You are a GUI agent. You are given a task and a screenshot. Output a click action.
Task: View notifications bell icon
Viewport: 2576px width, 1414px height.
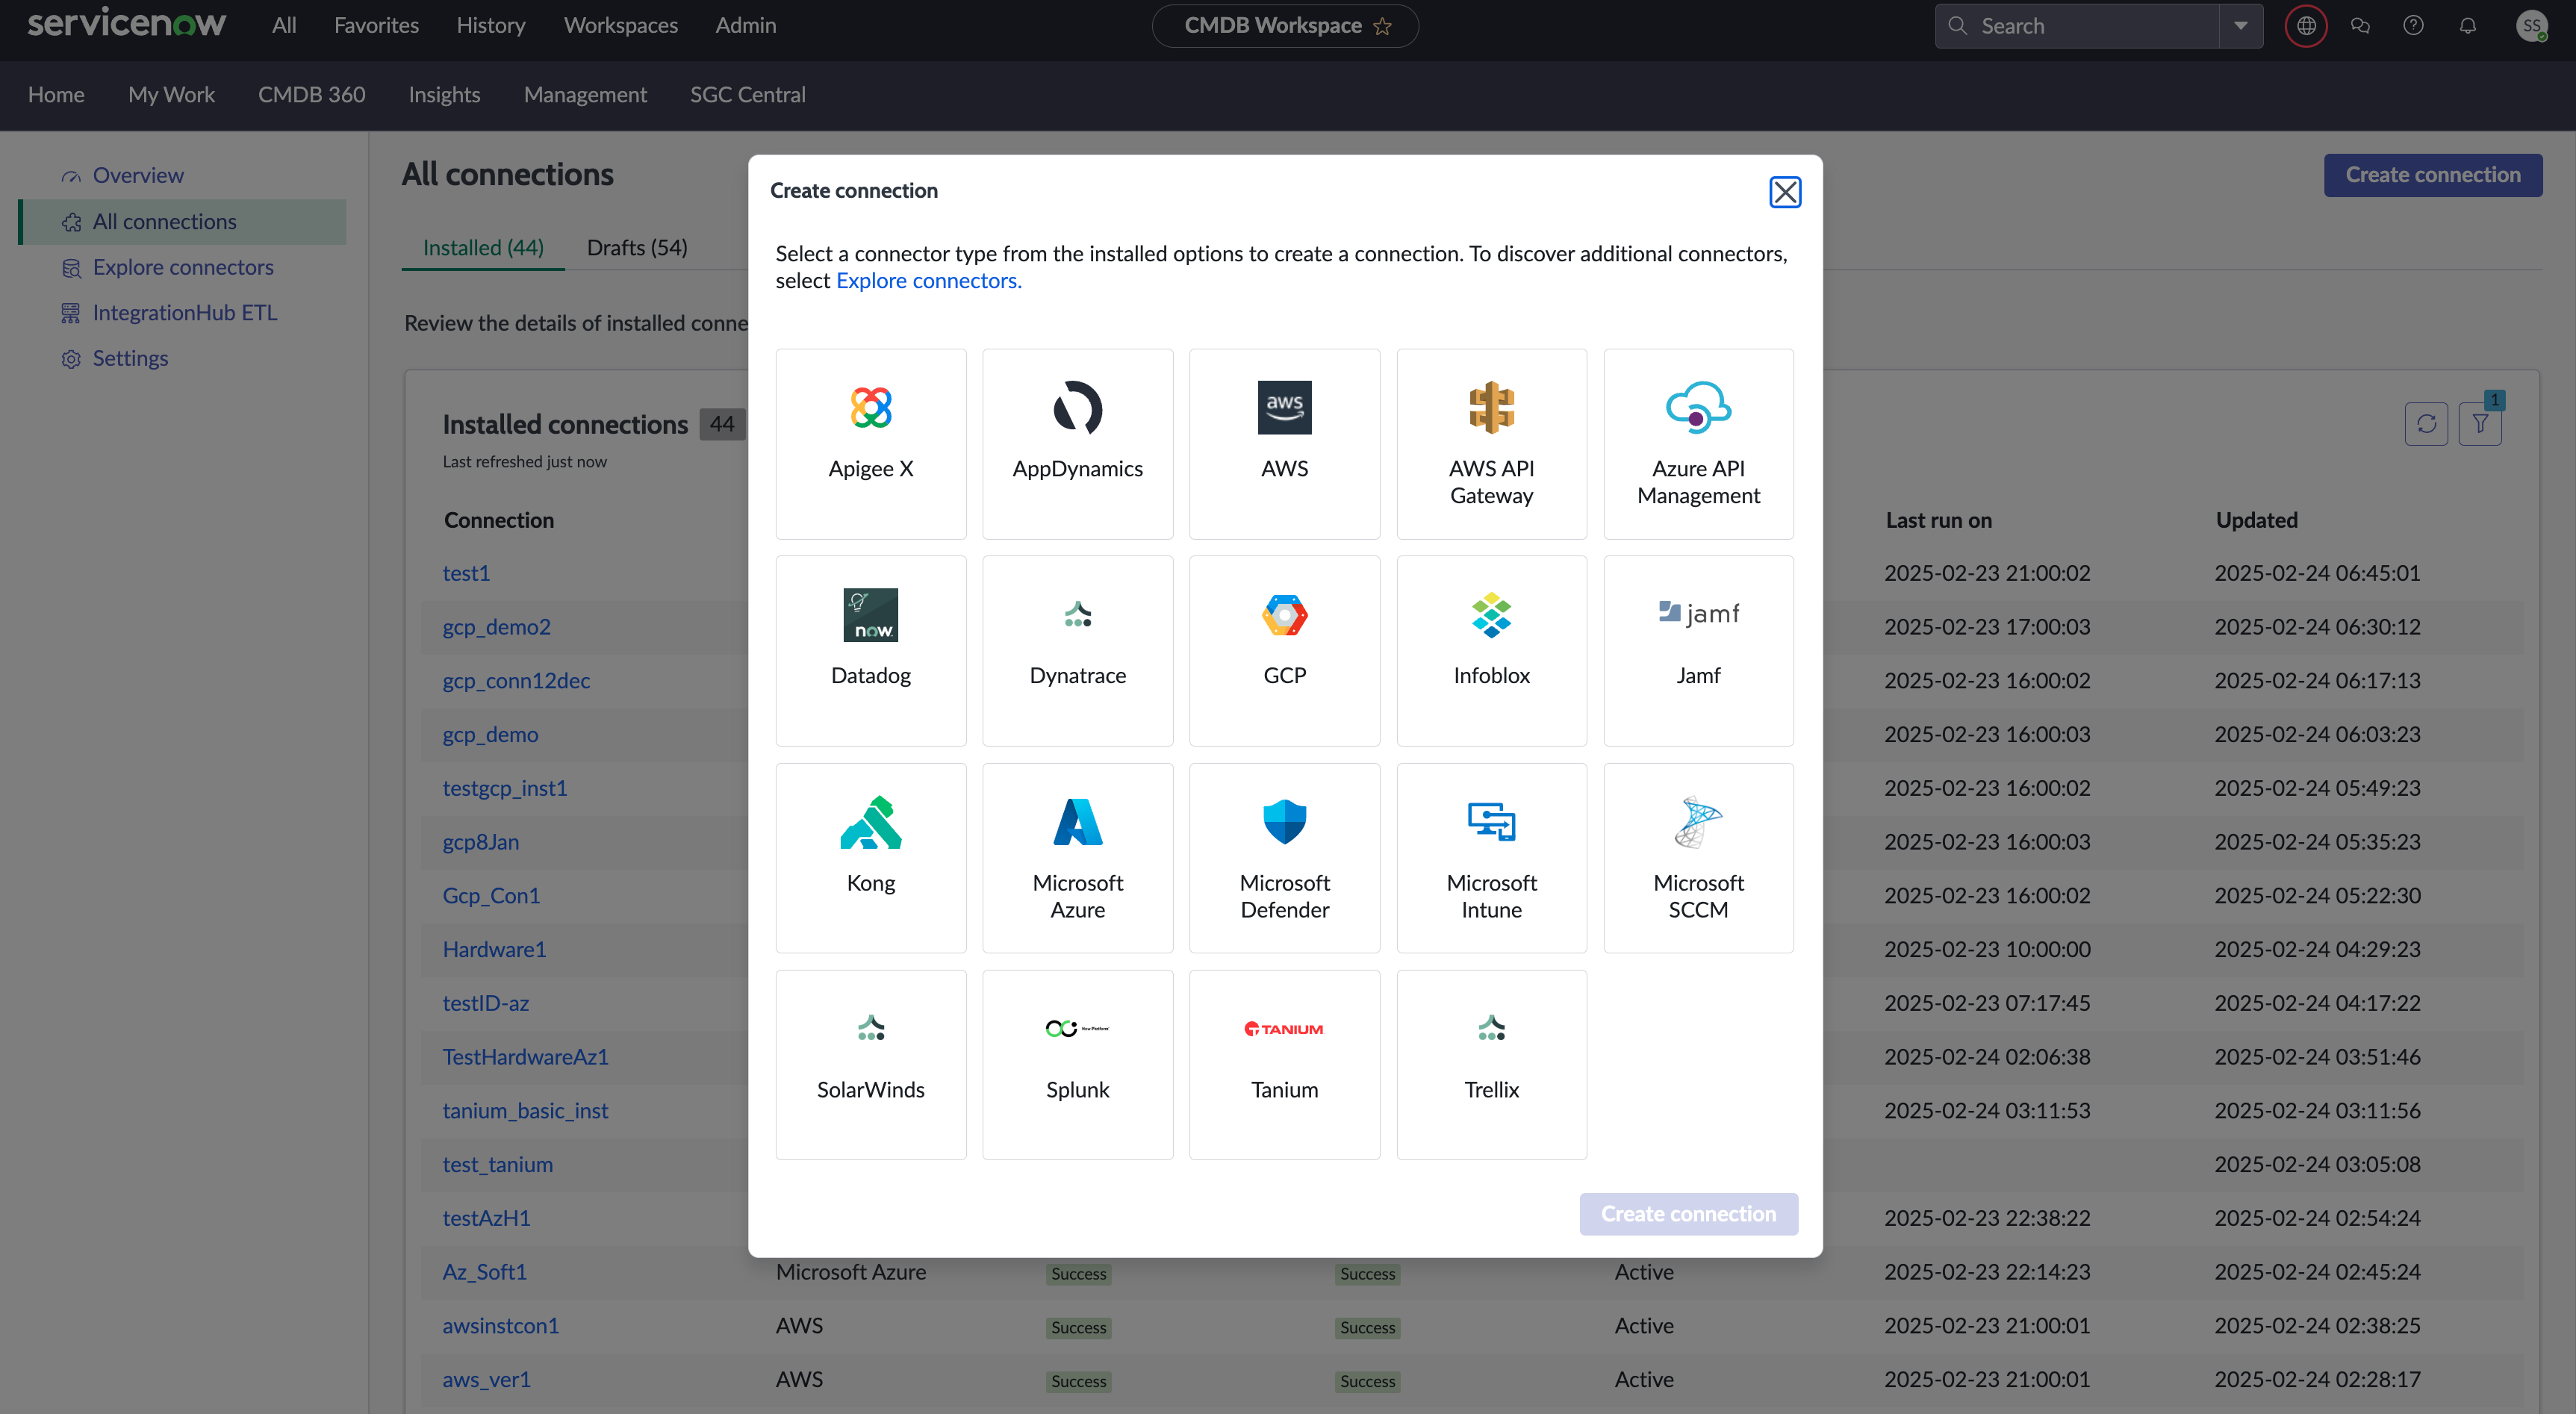[x=2467, y=26]
